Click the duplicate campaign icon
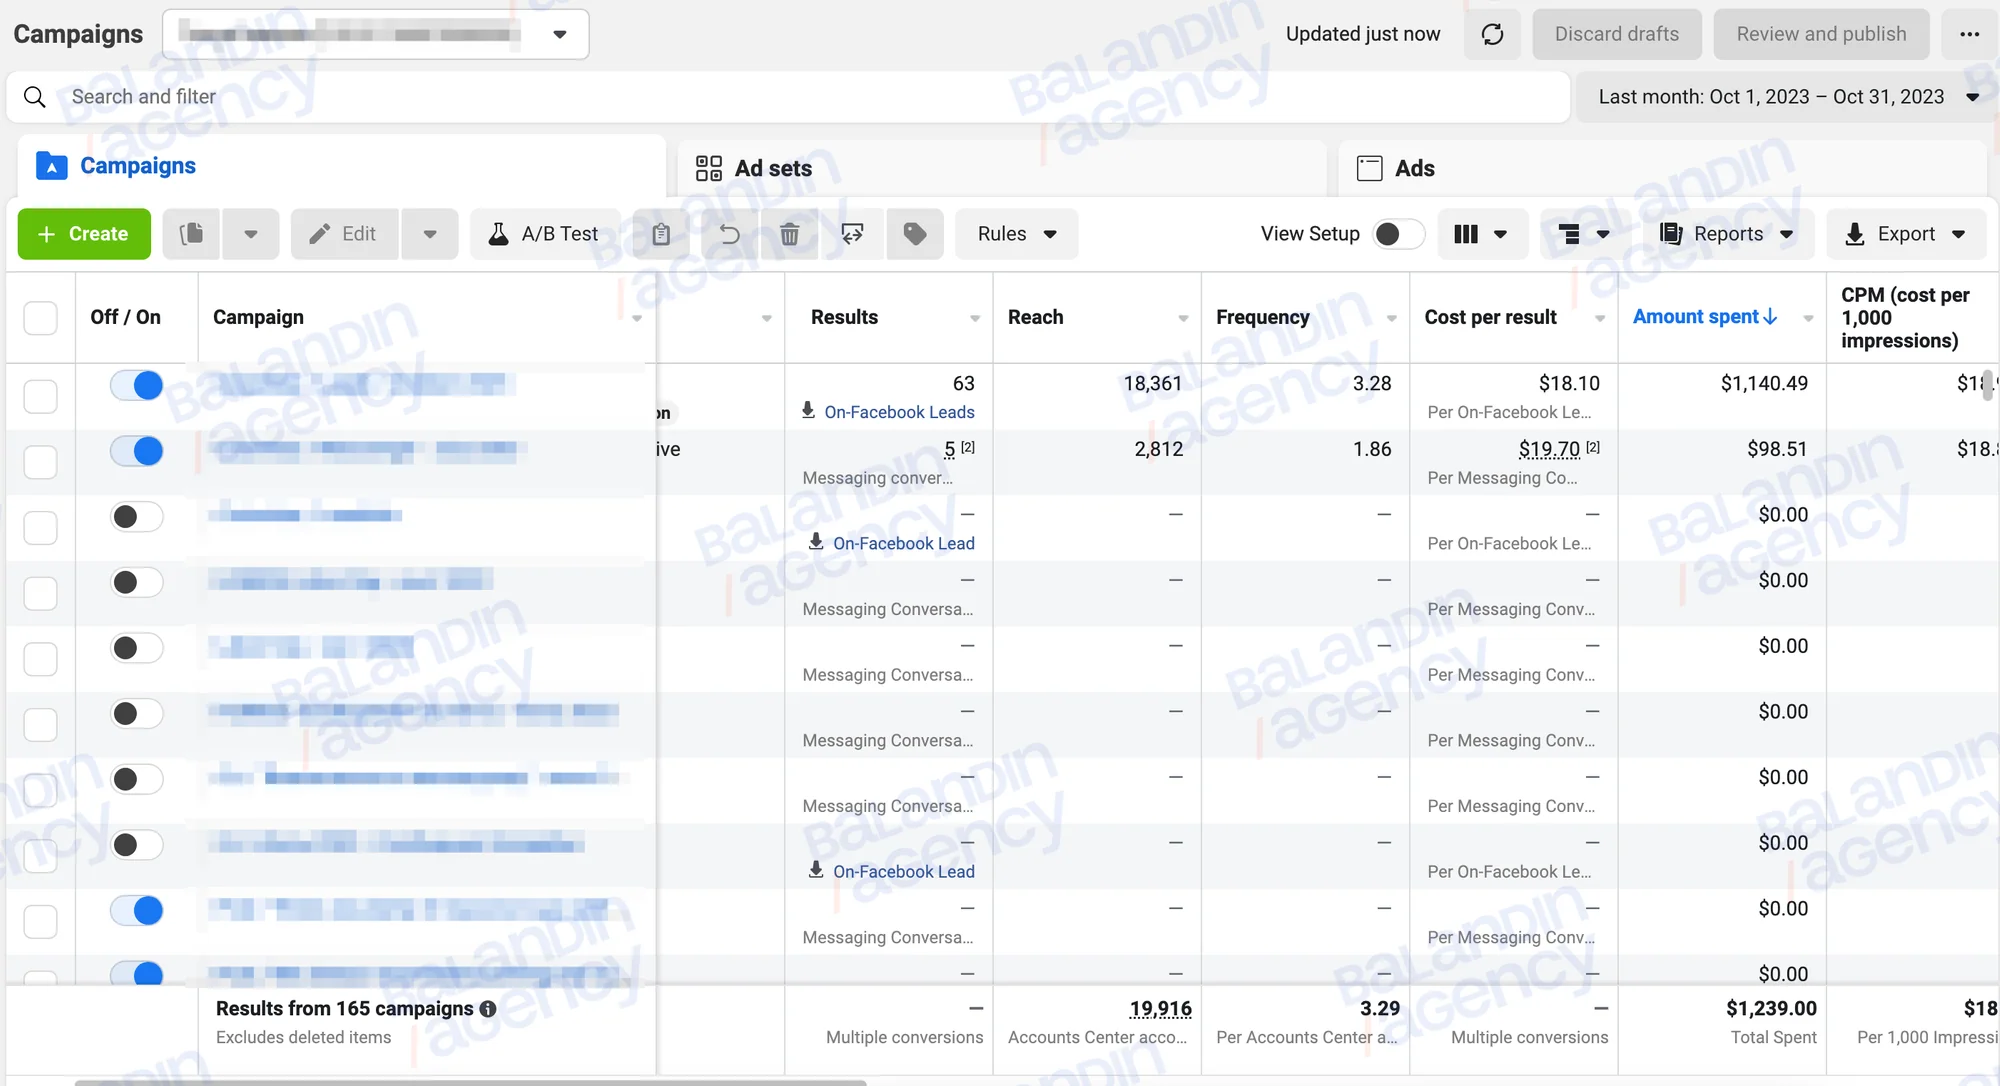The image size is (2000, 1086). coord(191,234)
